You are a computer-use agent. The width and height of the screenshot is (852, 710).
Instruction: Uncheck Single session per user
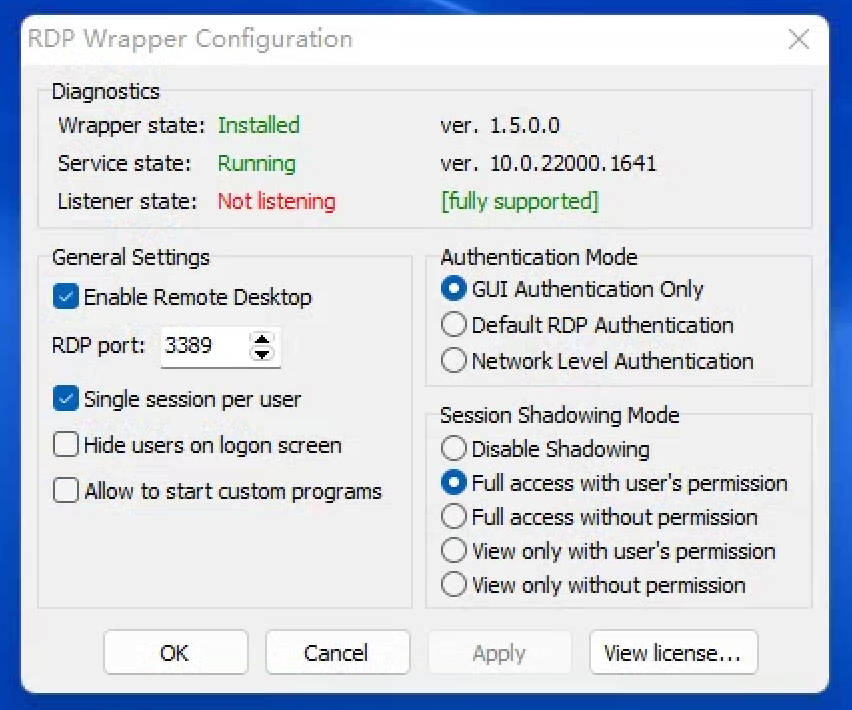[65, 398]
